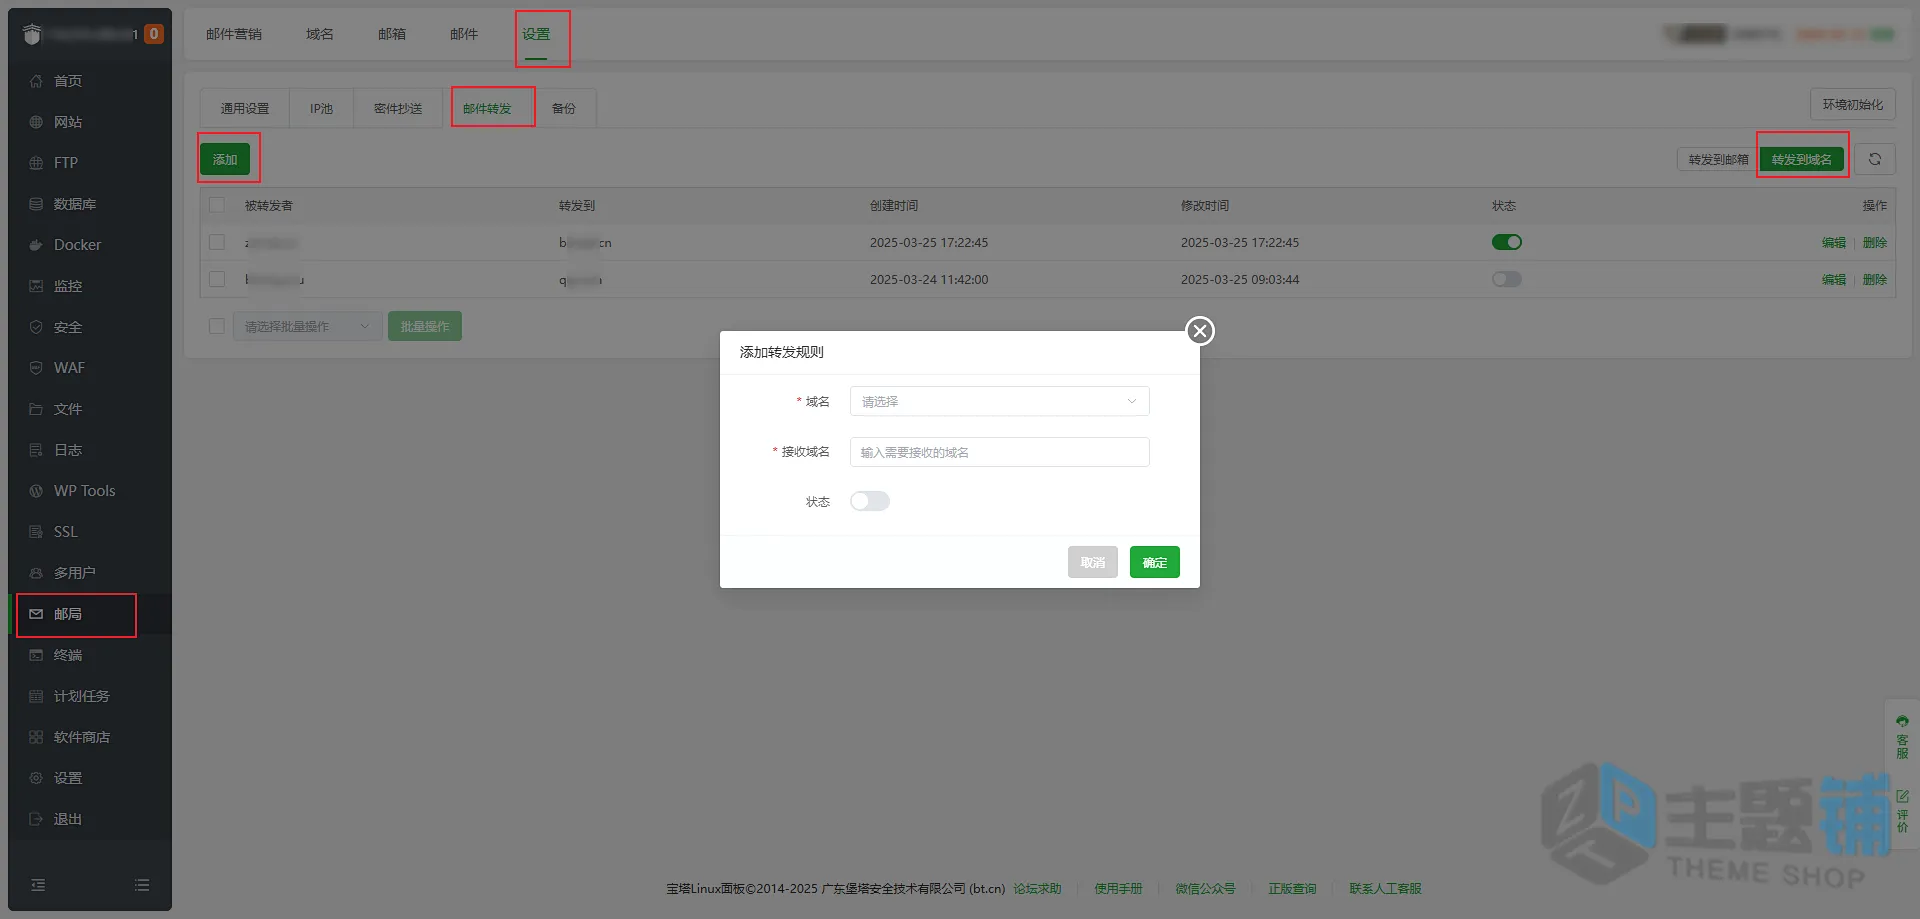Click 删除 on the 17:22:45 row
This screenshot has width=1920, height=919.
pos(1875,242)
